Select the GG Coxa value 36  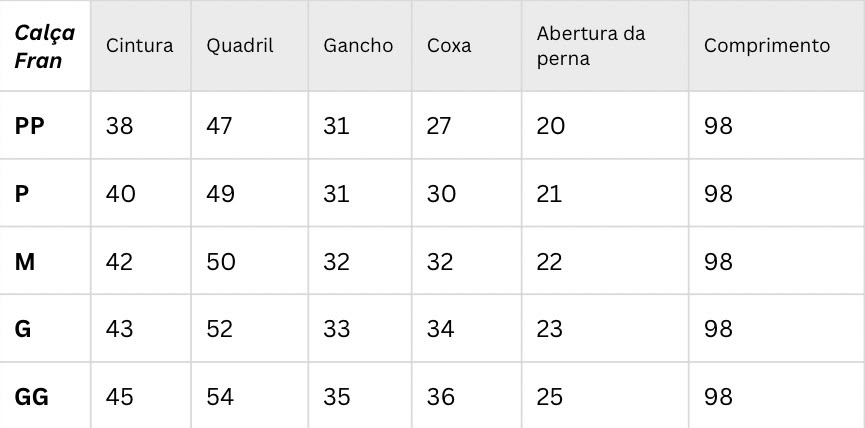coord(441,397)
